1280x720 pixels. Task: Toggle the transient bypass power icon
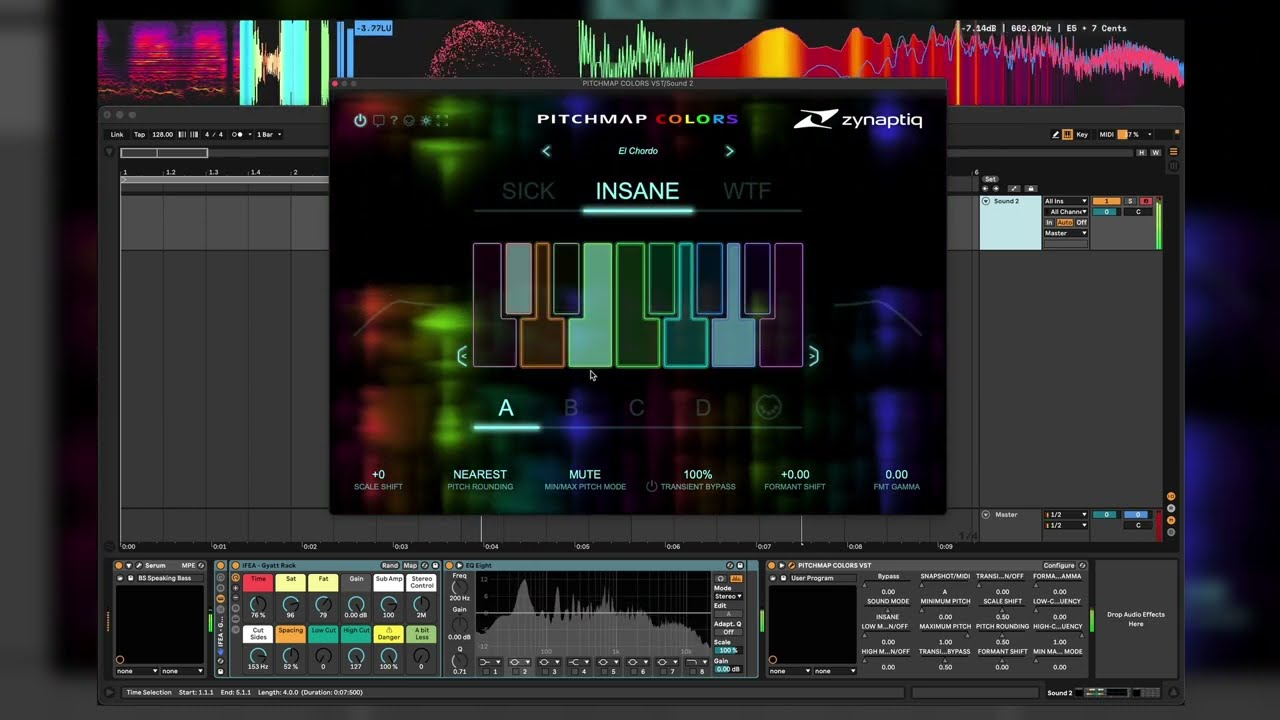(652, 487)
